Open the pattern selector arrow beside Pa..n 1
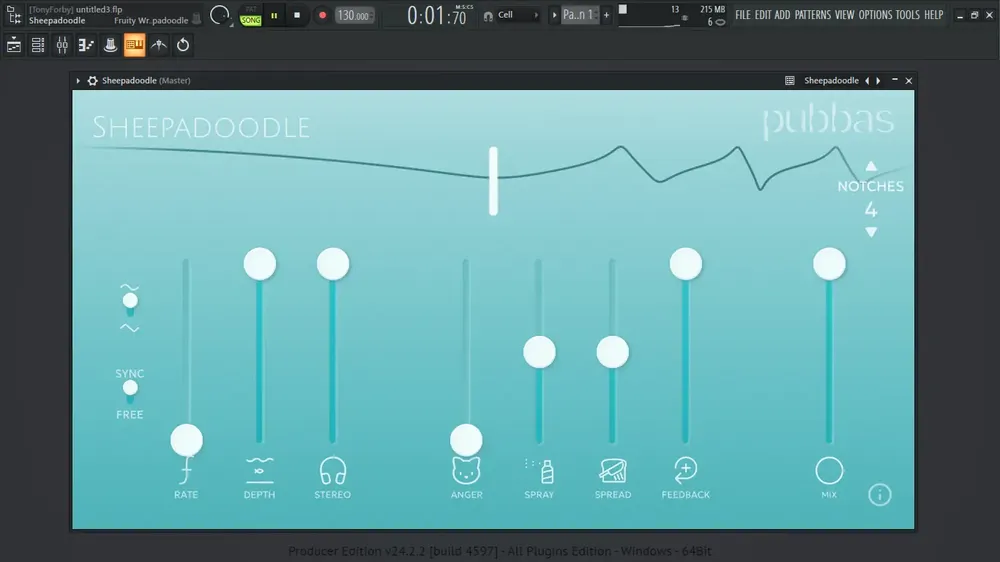This screenshot has width=1000, height=562. pos(554,15)
